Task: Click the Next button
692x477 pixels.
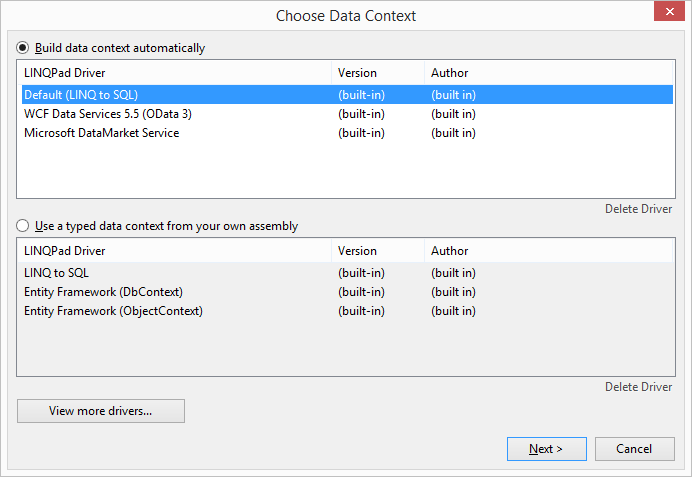Action: (547, 449)
